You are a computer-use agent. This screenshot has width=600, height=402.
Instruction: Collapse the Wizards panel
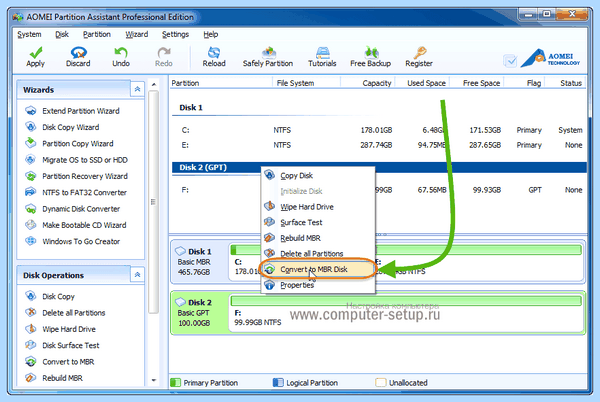pyautogui.click(x=137, y=90)
